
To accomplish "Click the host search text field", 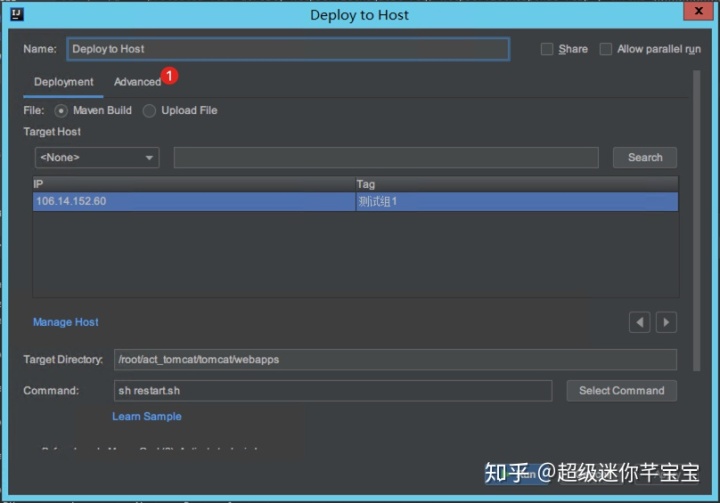I will point(386,158).
